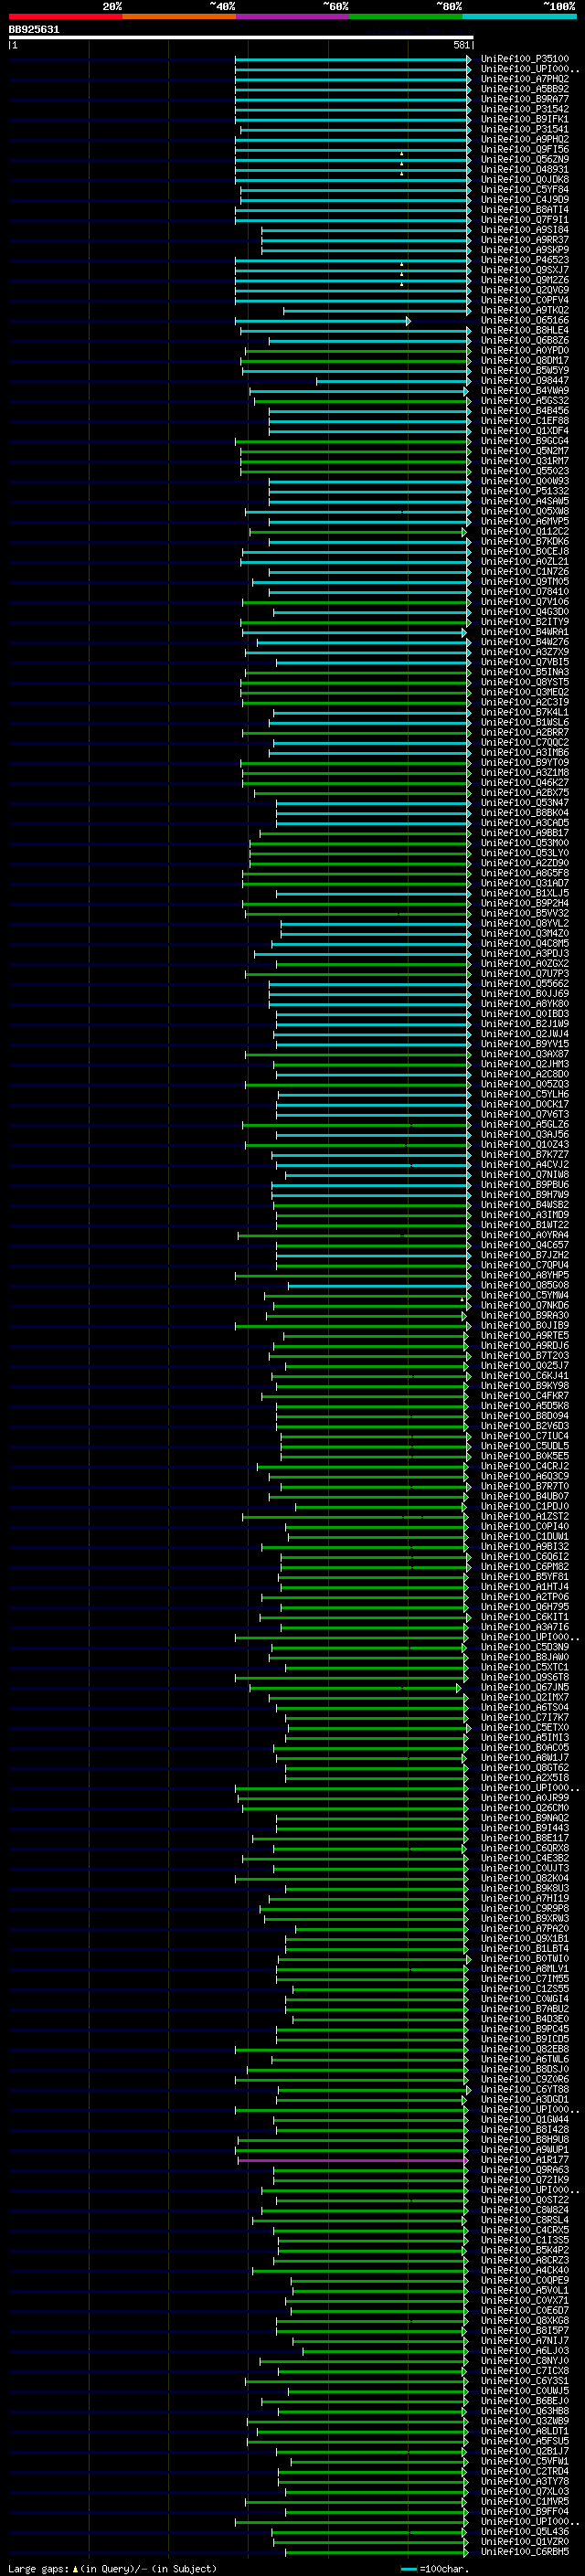The image size is (585, 2576).
Task: Open the UniRef100_B9IFK1 hit label
Action: [x=524, y=119]
